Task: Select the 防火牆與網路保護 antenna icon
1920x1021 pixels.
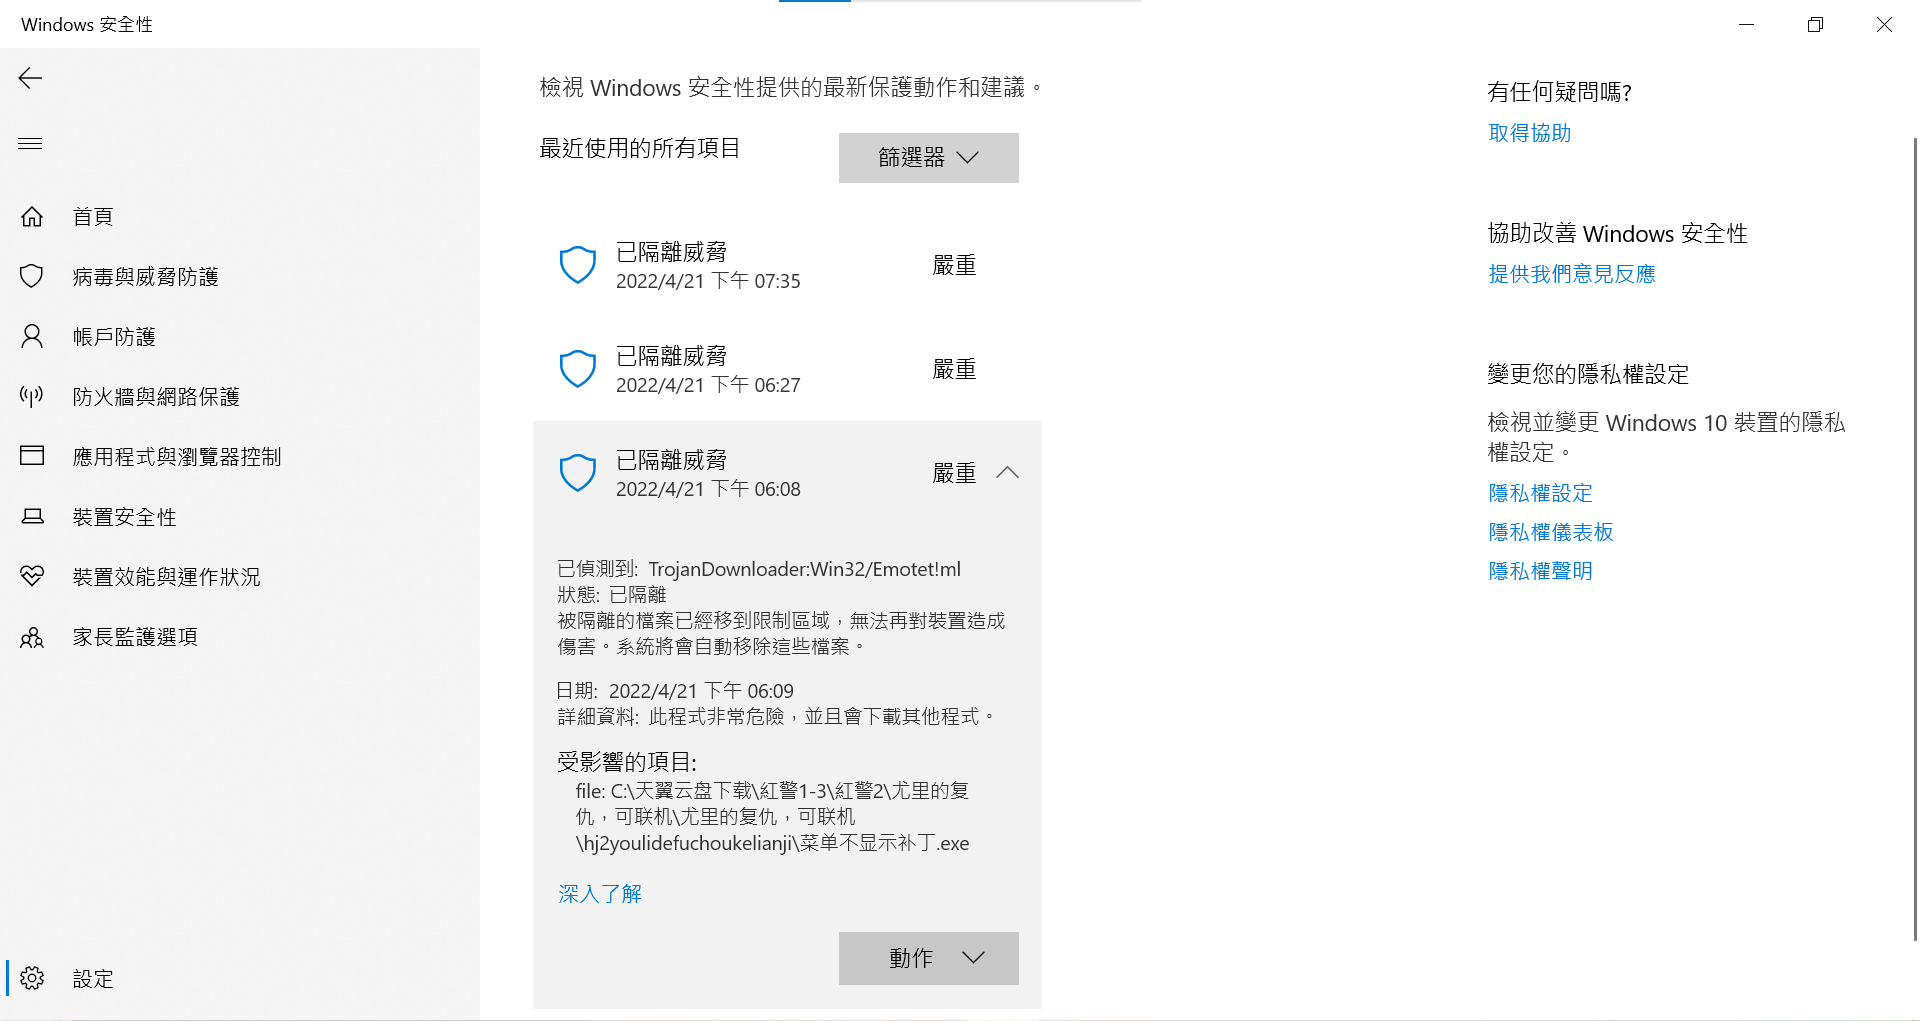Action: [x=32, y=397]
